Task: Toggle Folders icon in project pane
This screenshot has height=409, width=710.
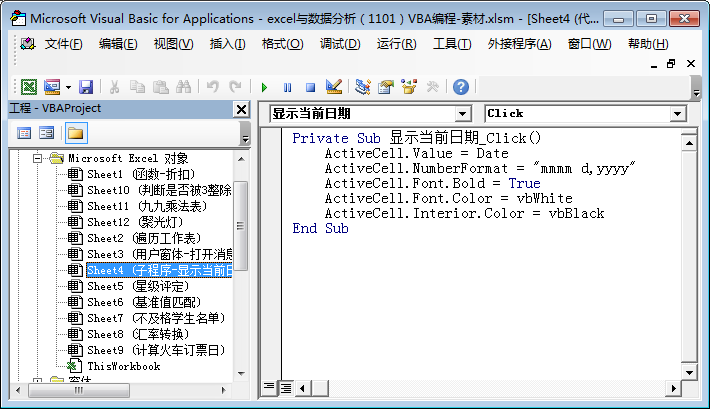Action: click(x=76, y=133)
